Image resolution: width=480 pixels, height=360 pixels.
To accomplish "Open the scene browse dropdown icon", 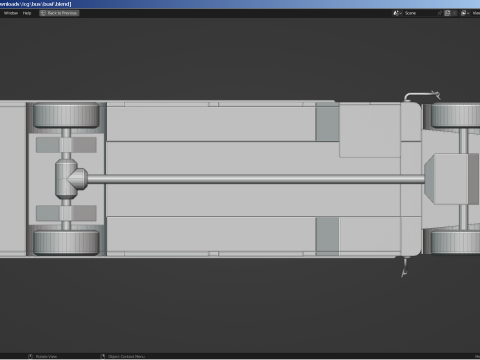I will click(x=397, y=13).
